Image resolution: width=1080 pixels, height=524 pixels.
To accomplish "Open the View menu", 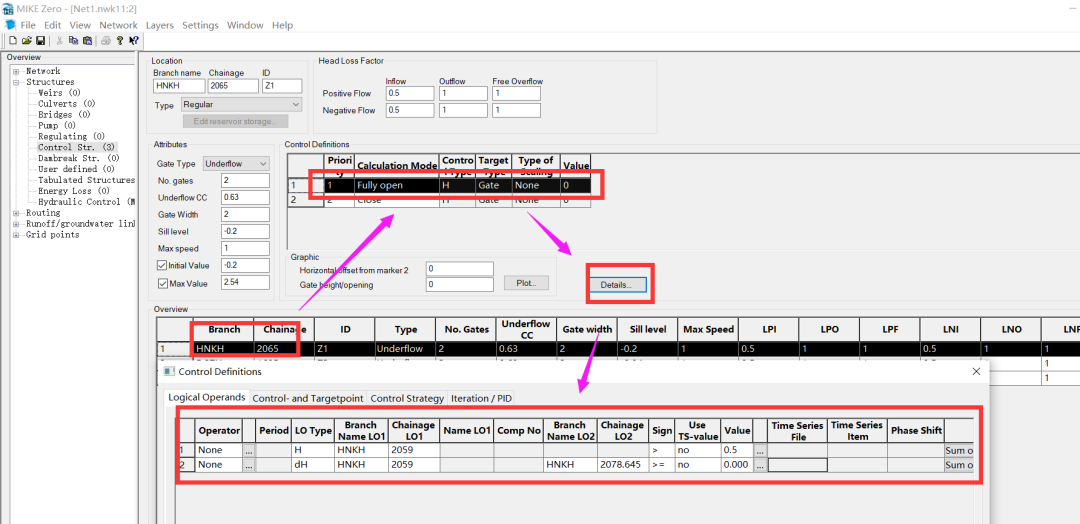I will click(80, 25).
